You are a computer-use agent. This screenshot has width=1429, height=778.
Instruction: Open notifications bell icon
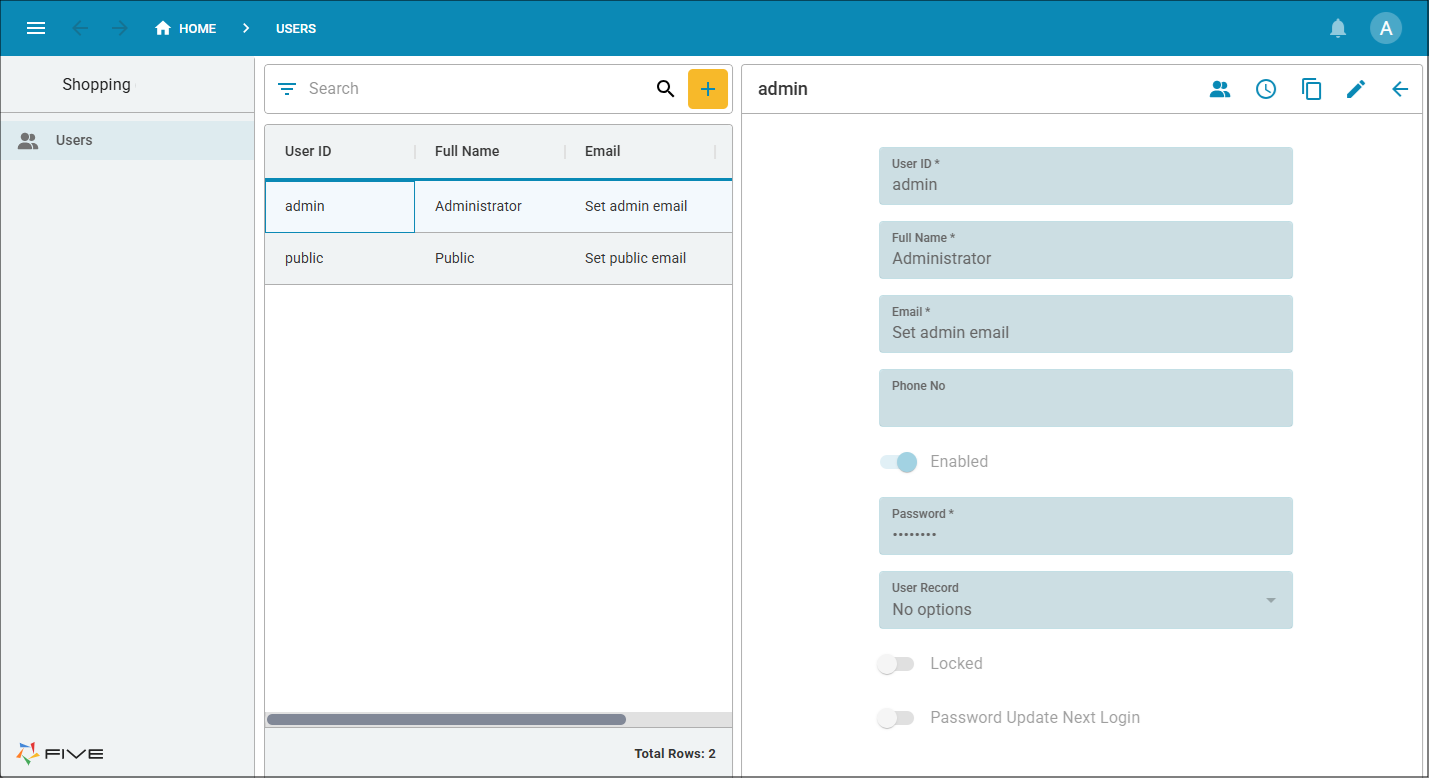point(1338,28)
